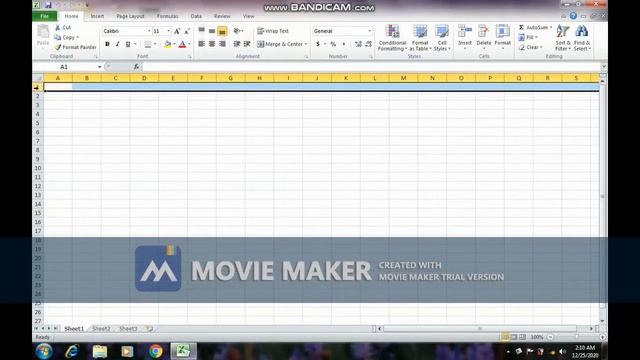Open the File tab

pos(44,16)
